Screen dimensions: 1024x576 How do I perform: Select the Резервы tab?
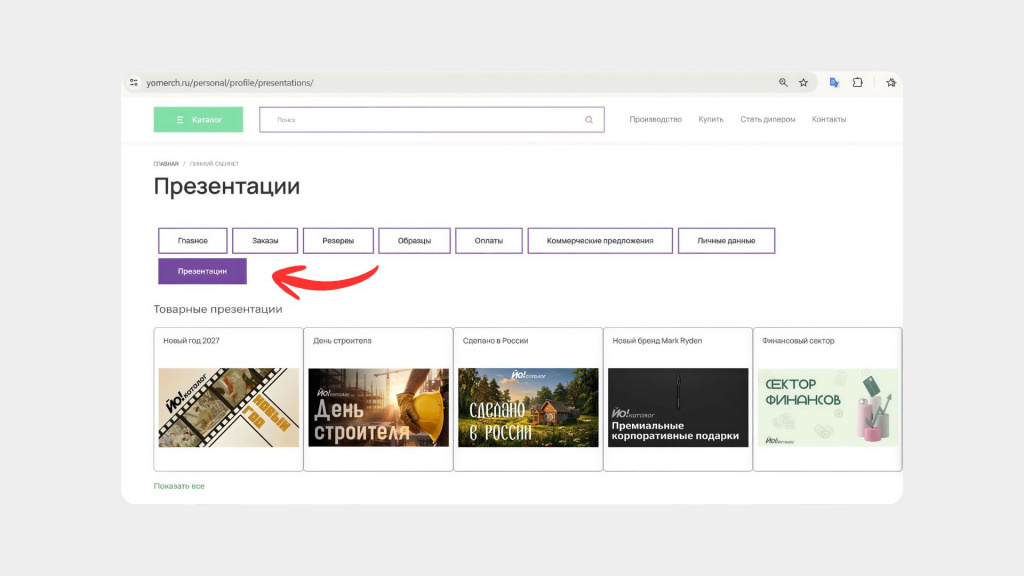pos(338,240)
